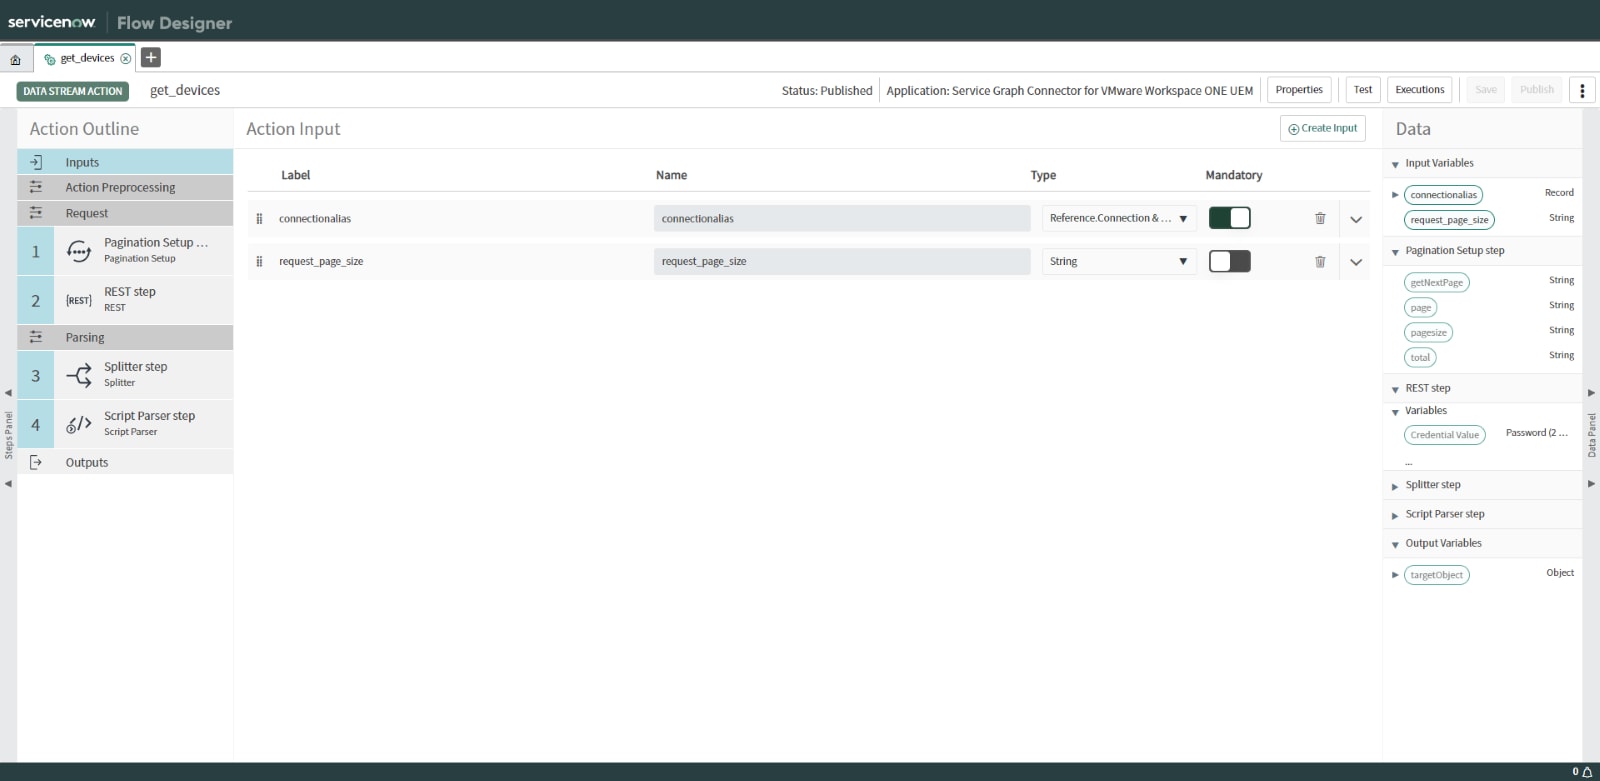The height and width of the screenshot is (781, 1600).
Task: Select the Request section in outline
Action: [125, 213]
